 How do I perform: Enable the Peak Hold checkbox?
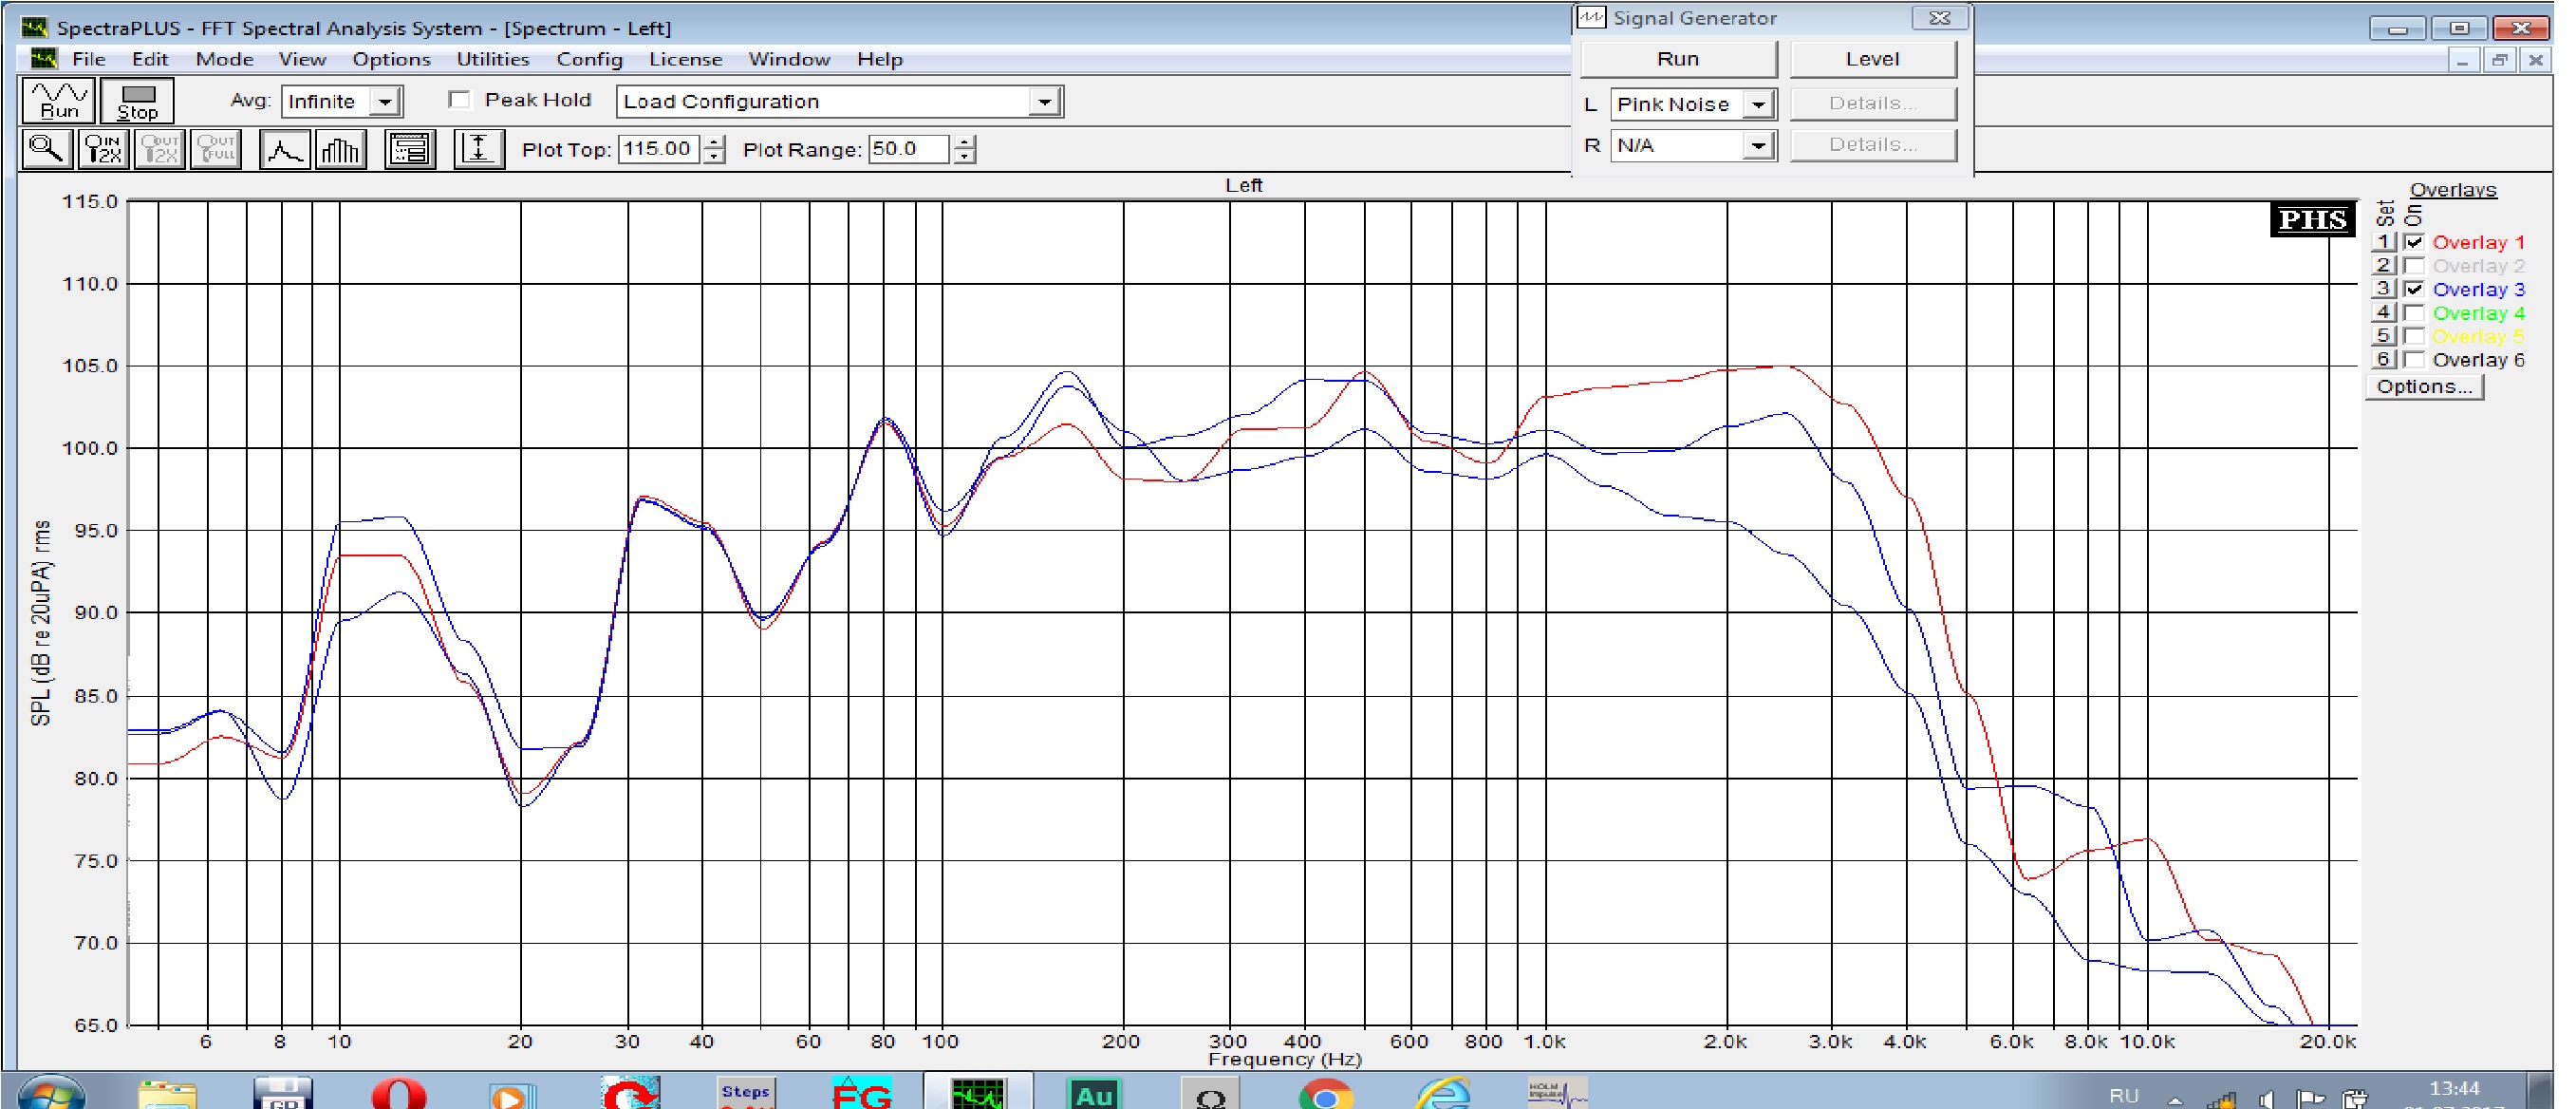(460, 100)
